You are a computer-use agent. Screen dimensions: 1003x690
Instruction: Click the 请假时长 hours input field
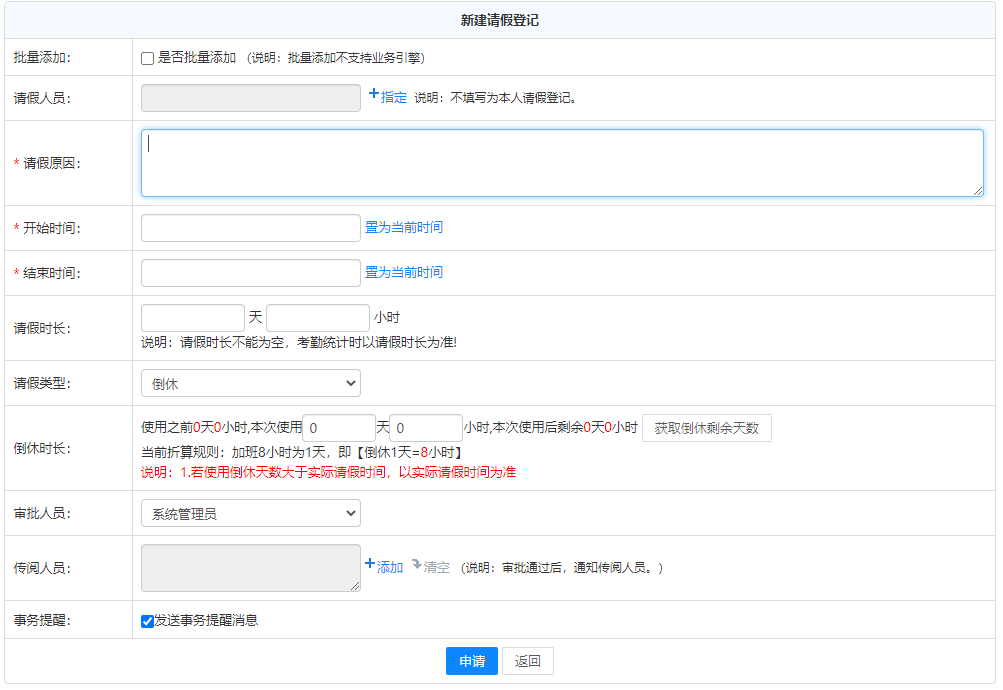318,318
